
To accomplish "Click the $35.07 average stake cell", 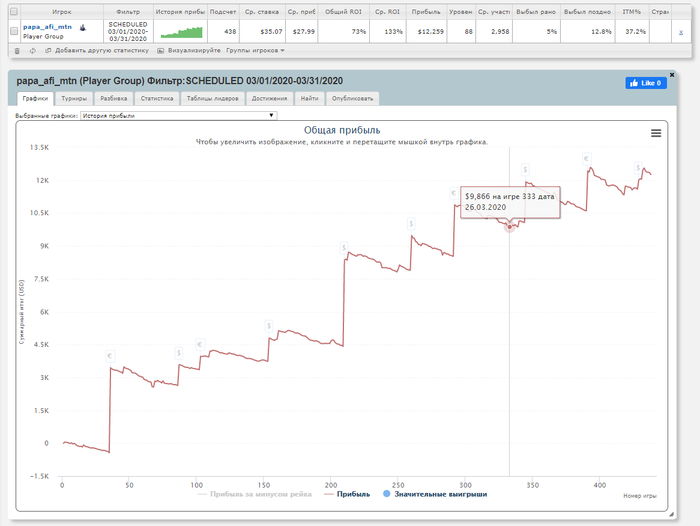I will click(x=262, y=31).
